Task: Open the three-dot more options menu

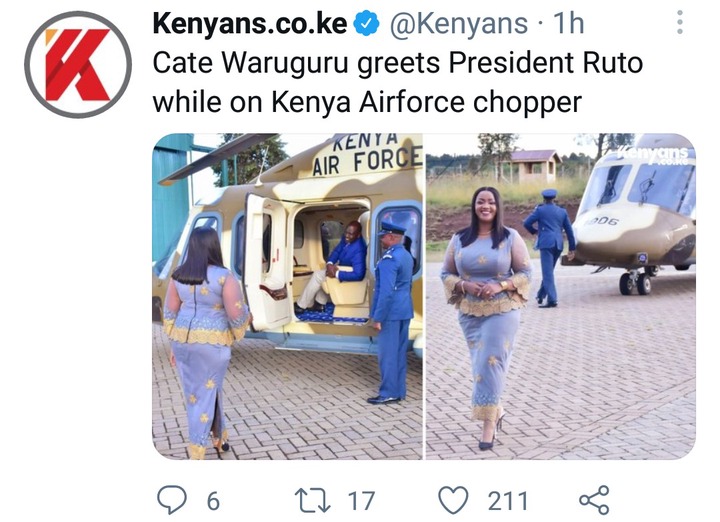Action: (x=680, y=22)
